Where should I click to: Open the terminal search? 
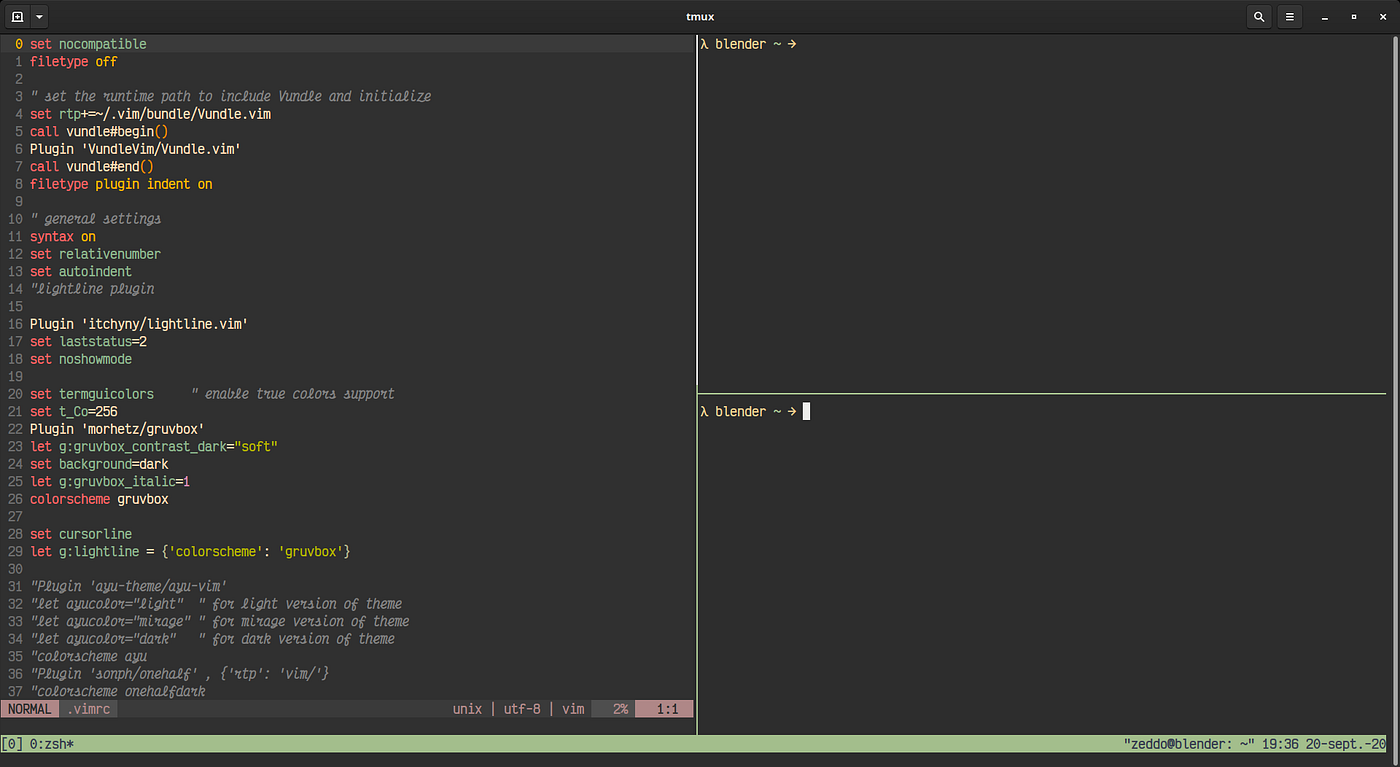(x=1259, y=16)
